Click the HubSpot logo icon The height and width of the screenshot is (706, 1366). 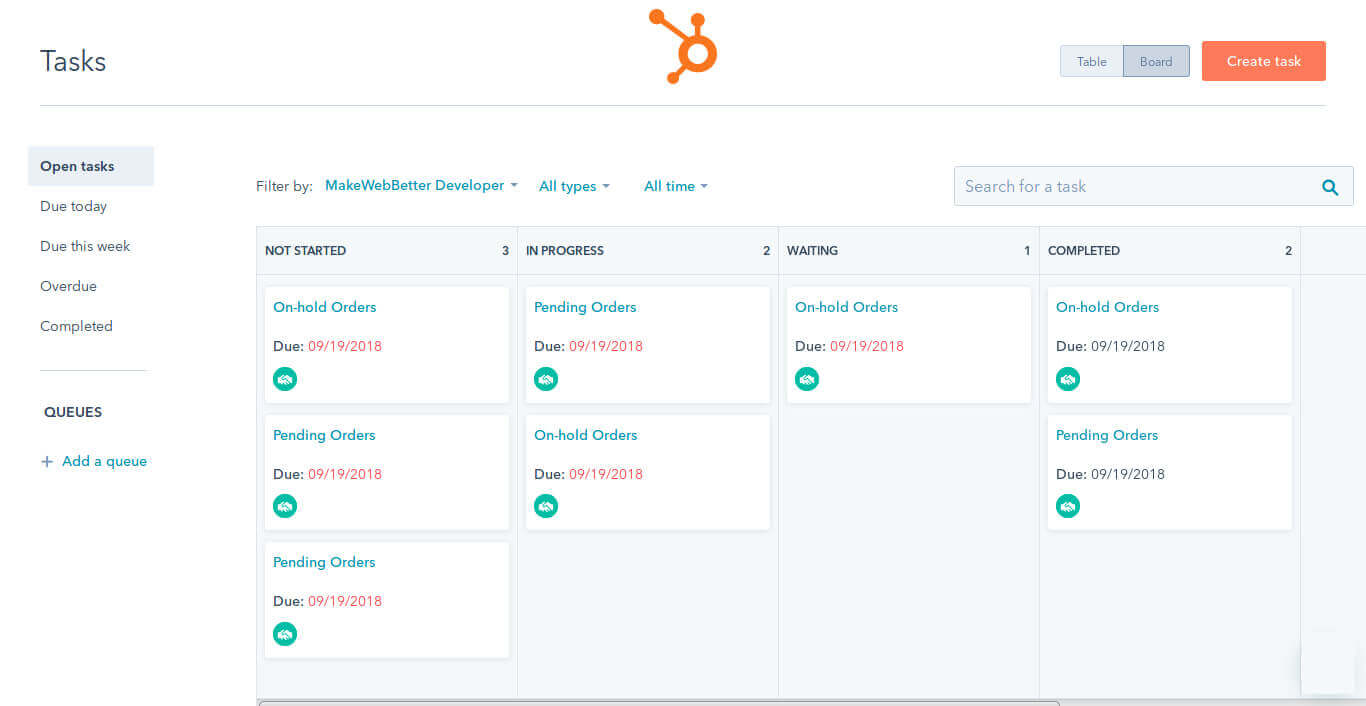pyautogui.click(x=683, y=45)
